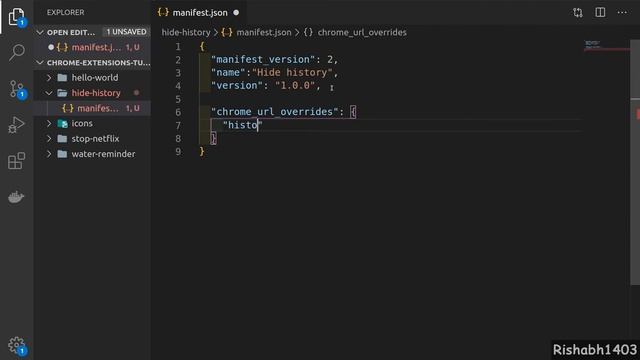Click the water-reminder folder name
640x360 pixels.
click(x=103, y=154)
